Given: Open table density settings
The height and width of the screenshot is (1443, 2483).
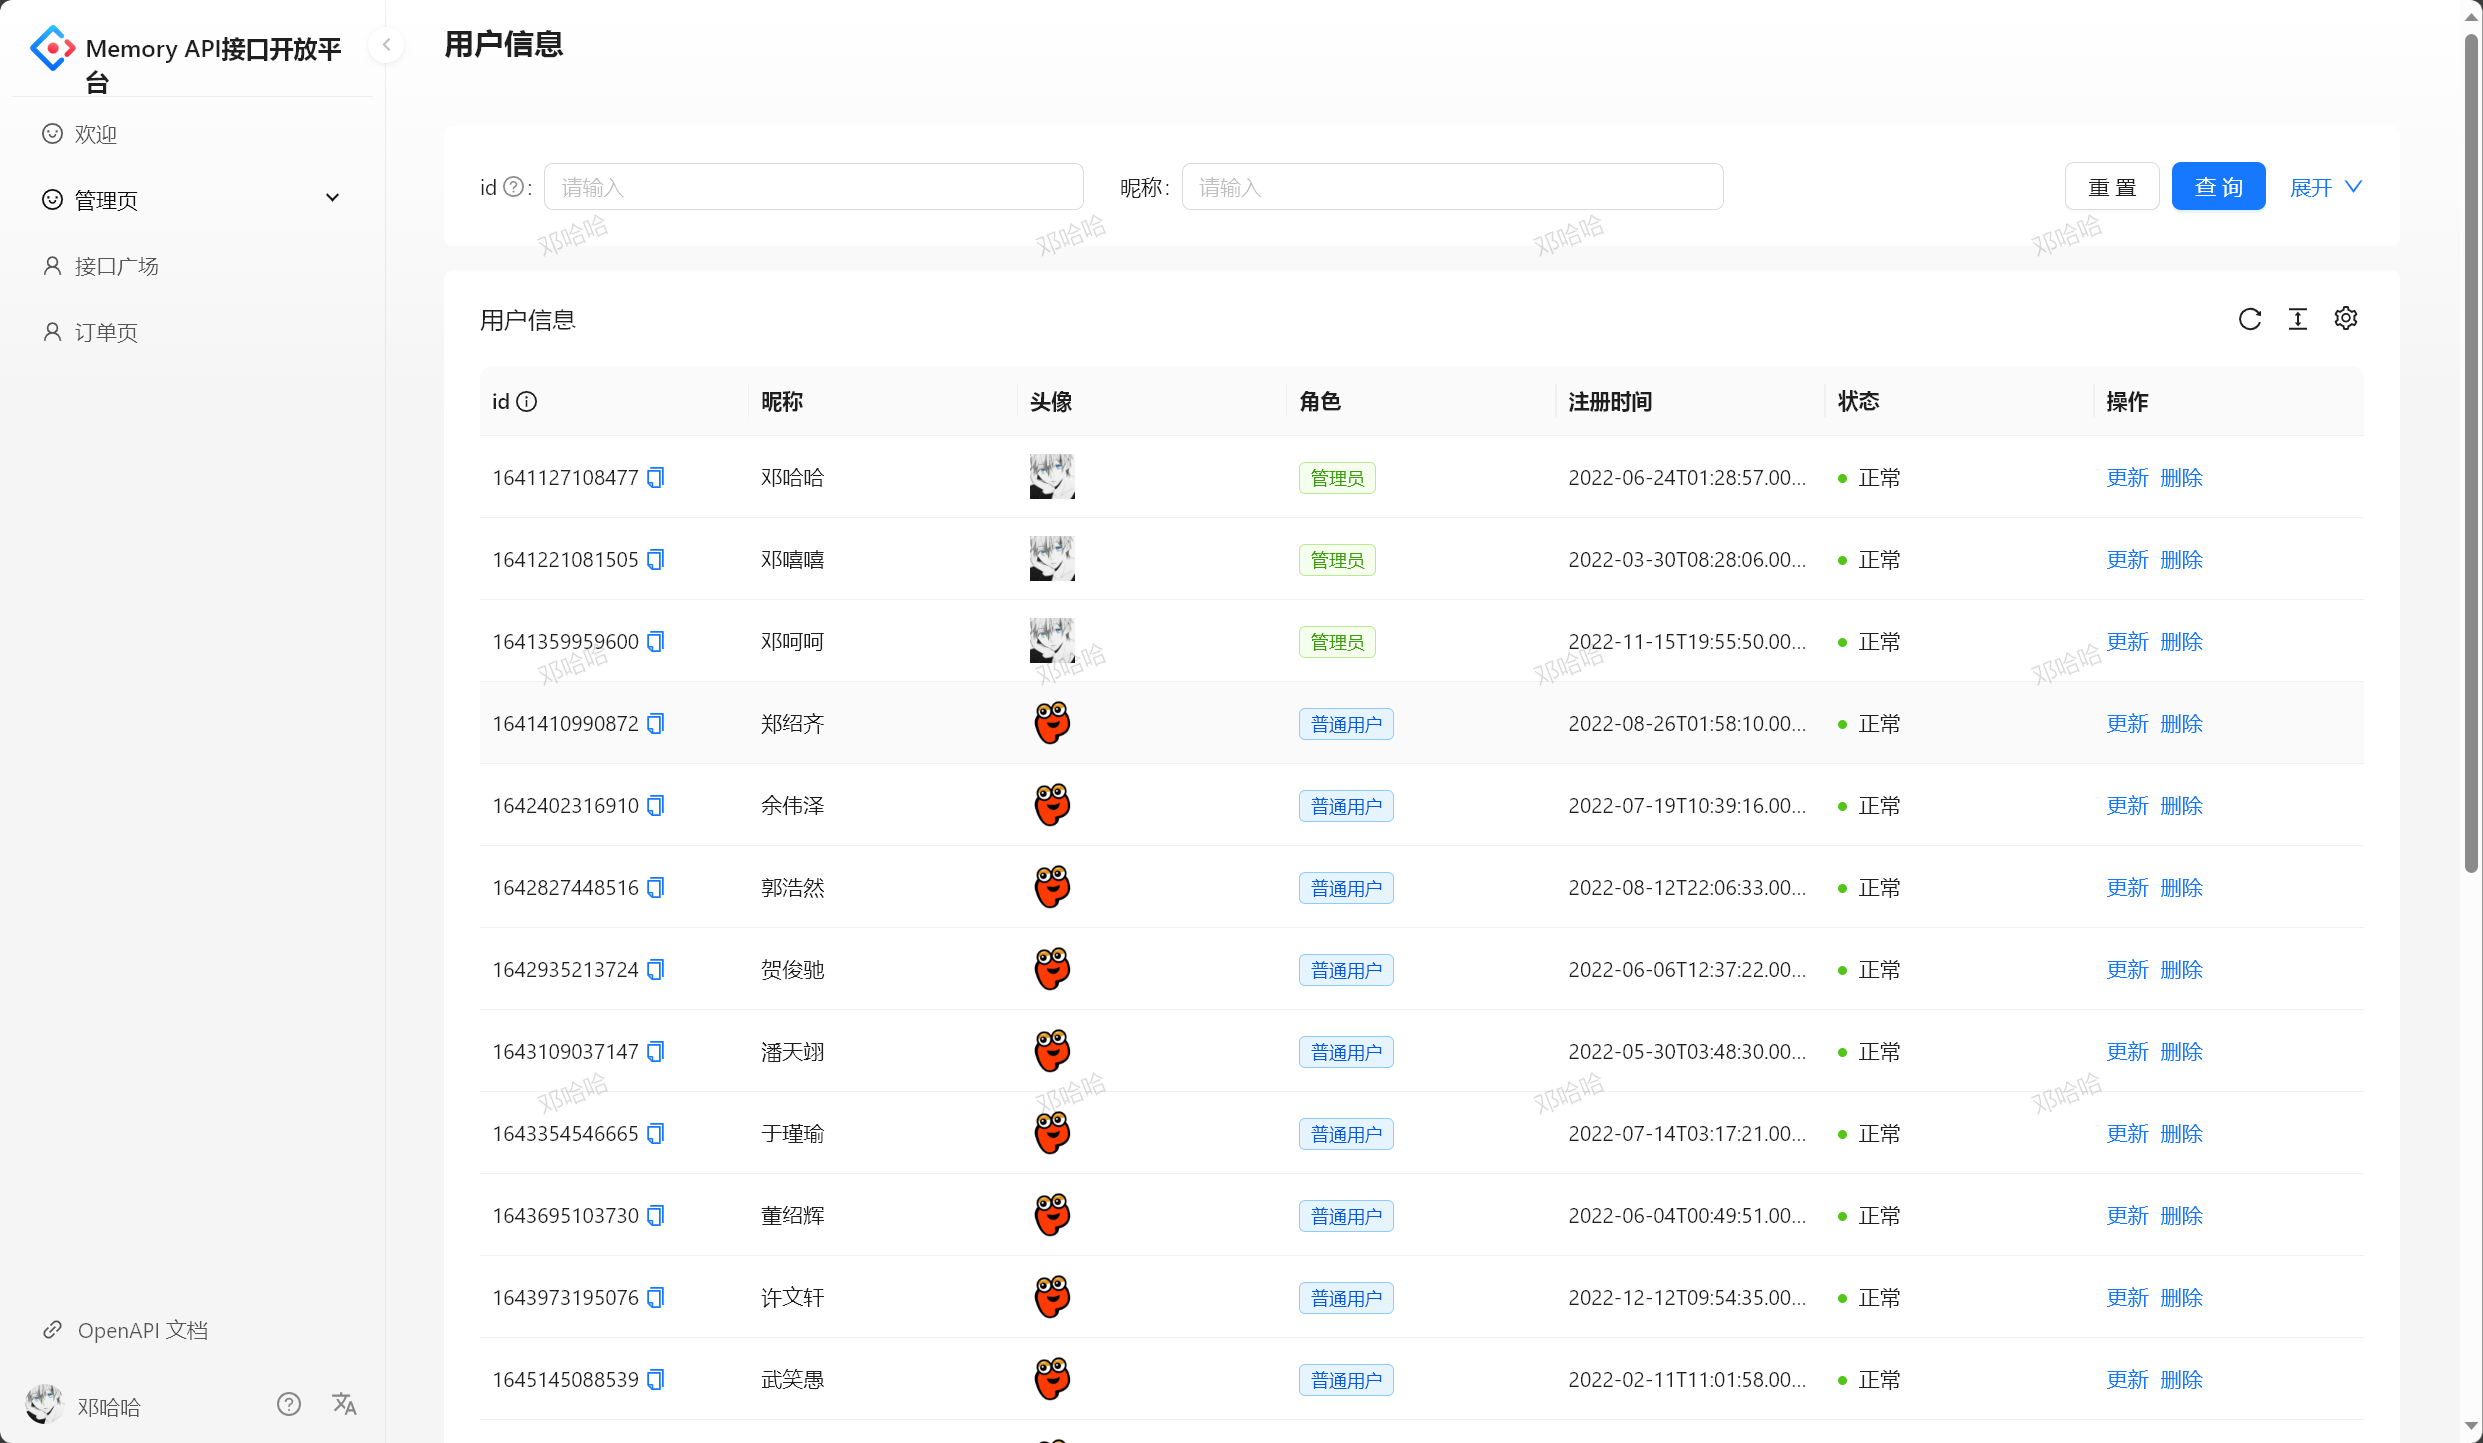Looking at the screenshot, I should pos(2298,319).
